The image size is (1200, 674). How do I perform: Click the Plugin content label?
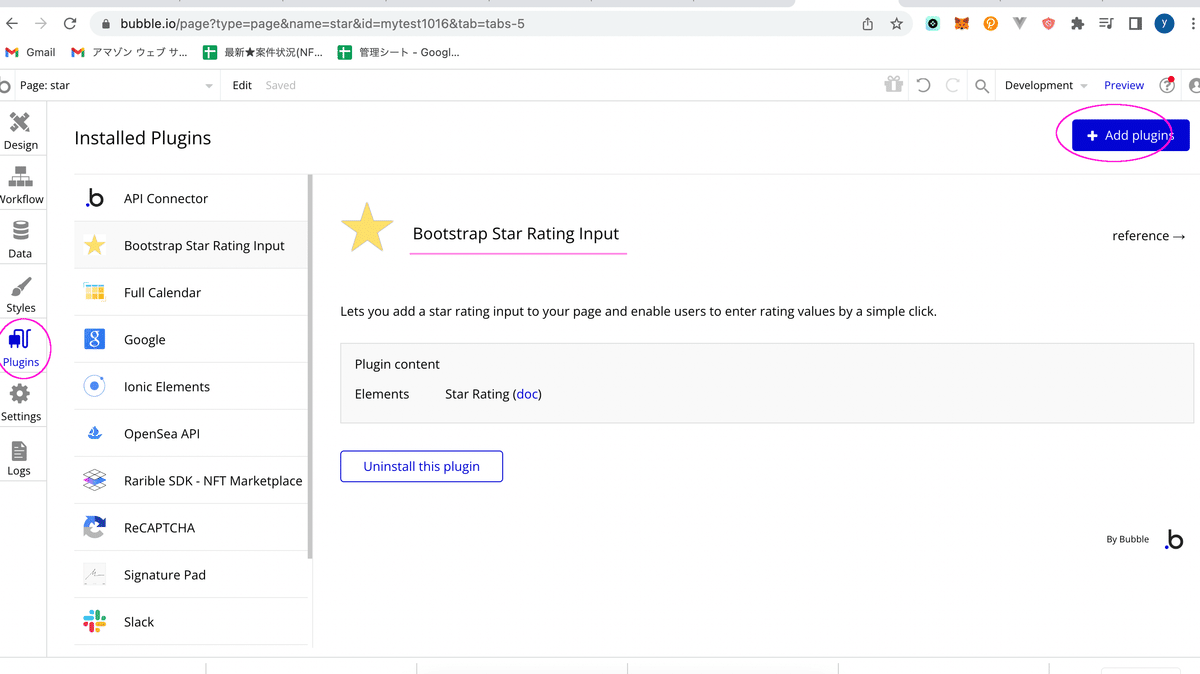point(397,364)
